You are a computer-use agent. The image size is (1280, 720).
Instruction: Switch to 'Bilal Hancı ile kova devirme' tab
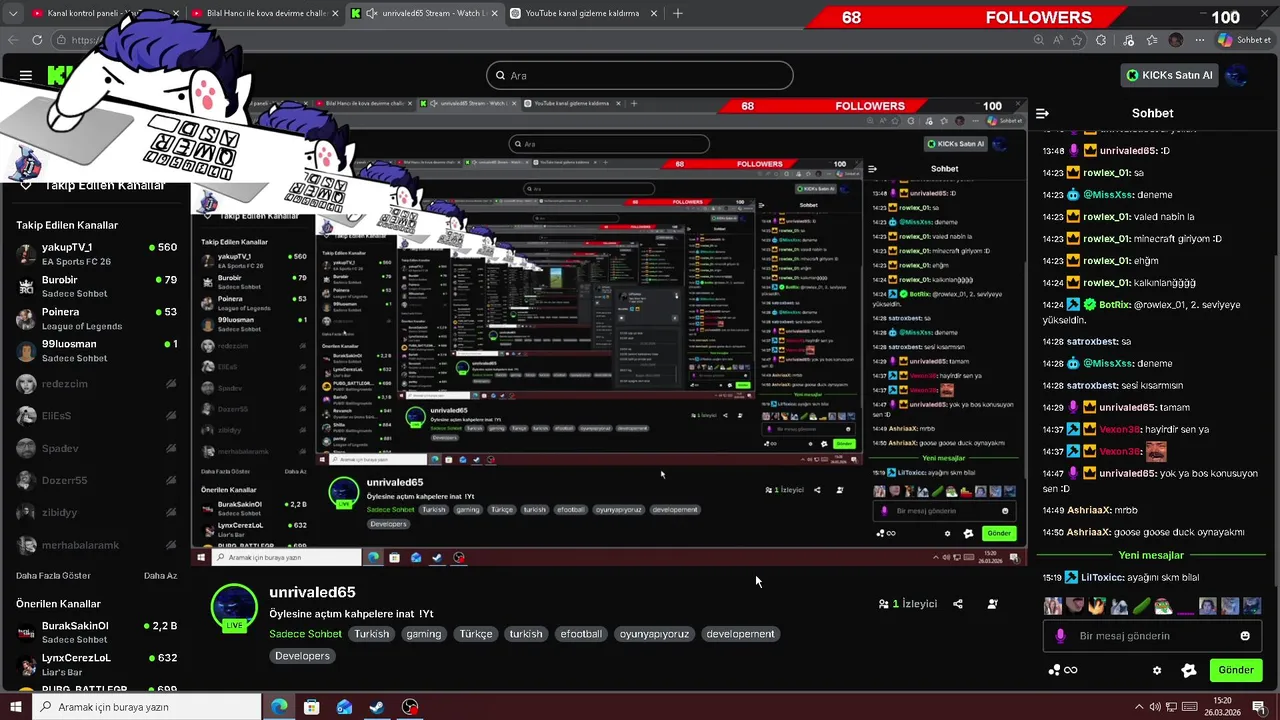[266, 14]
